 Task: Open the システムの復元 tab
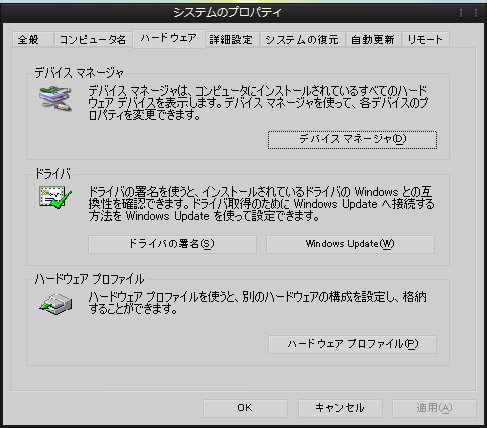302,40
